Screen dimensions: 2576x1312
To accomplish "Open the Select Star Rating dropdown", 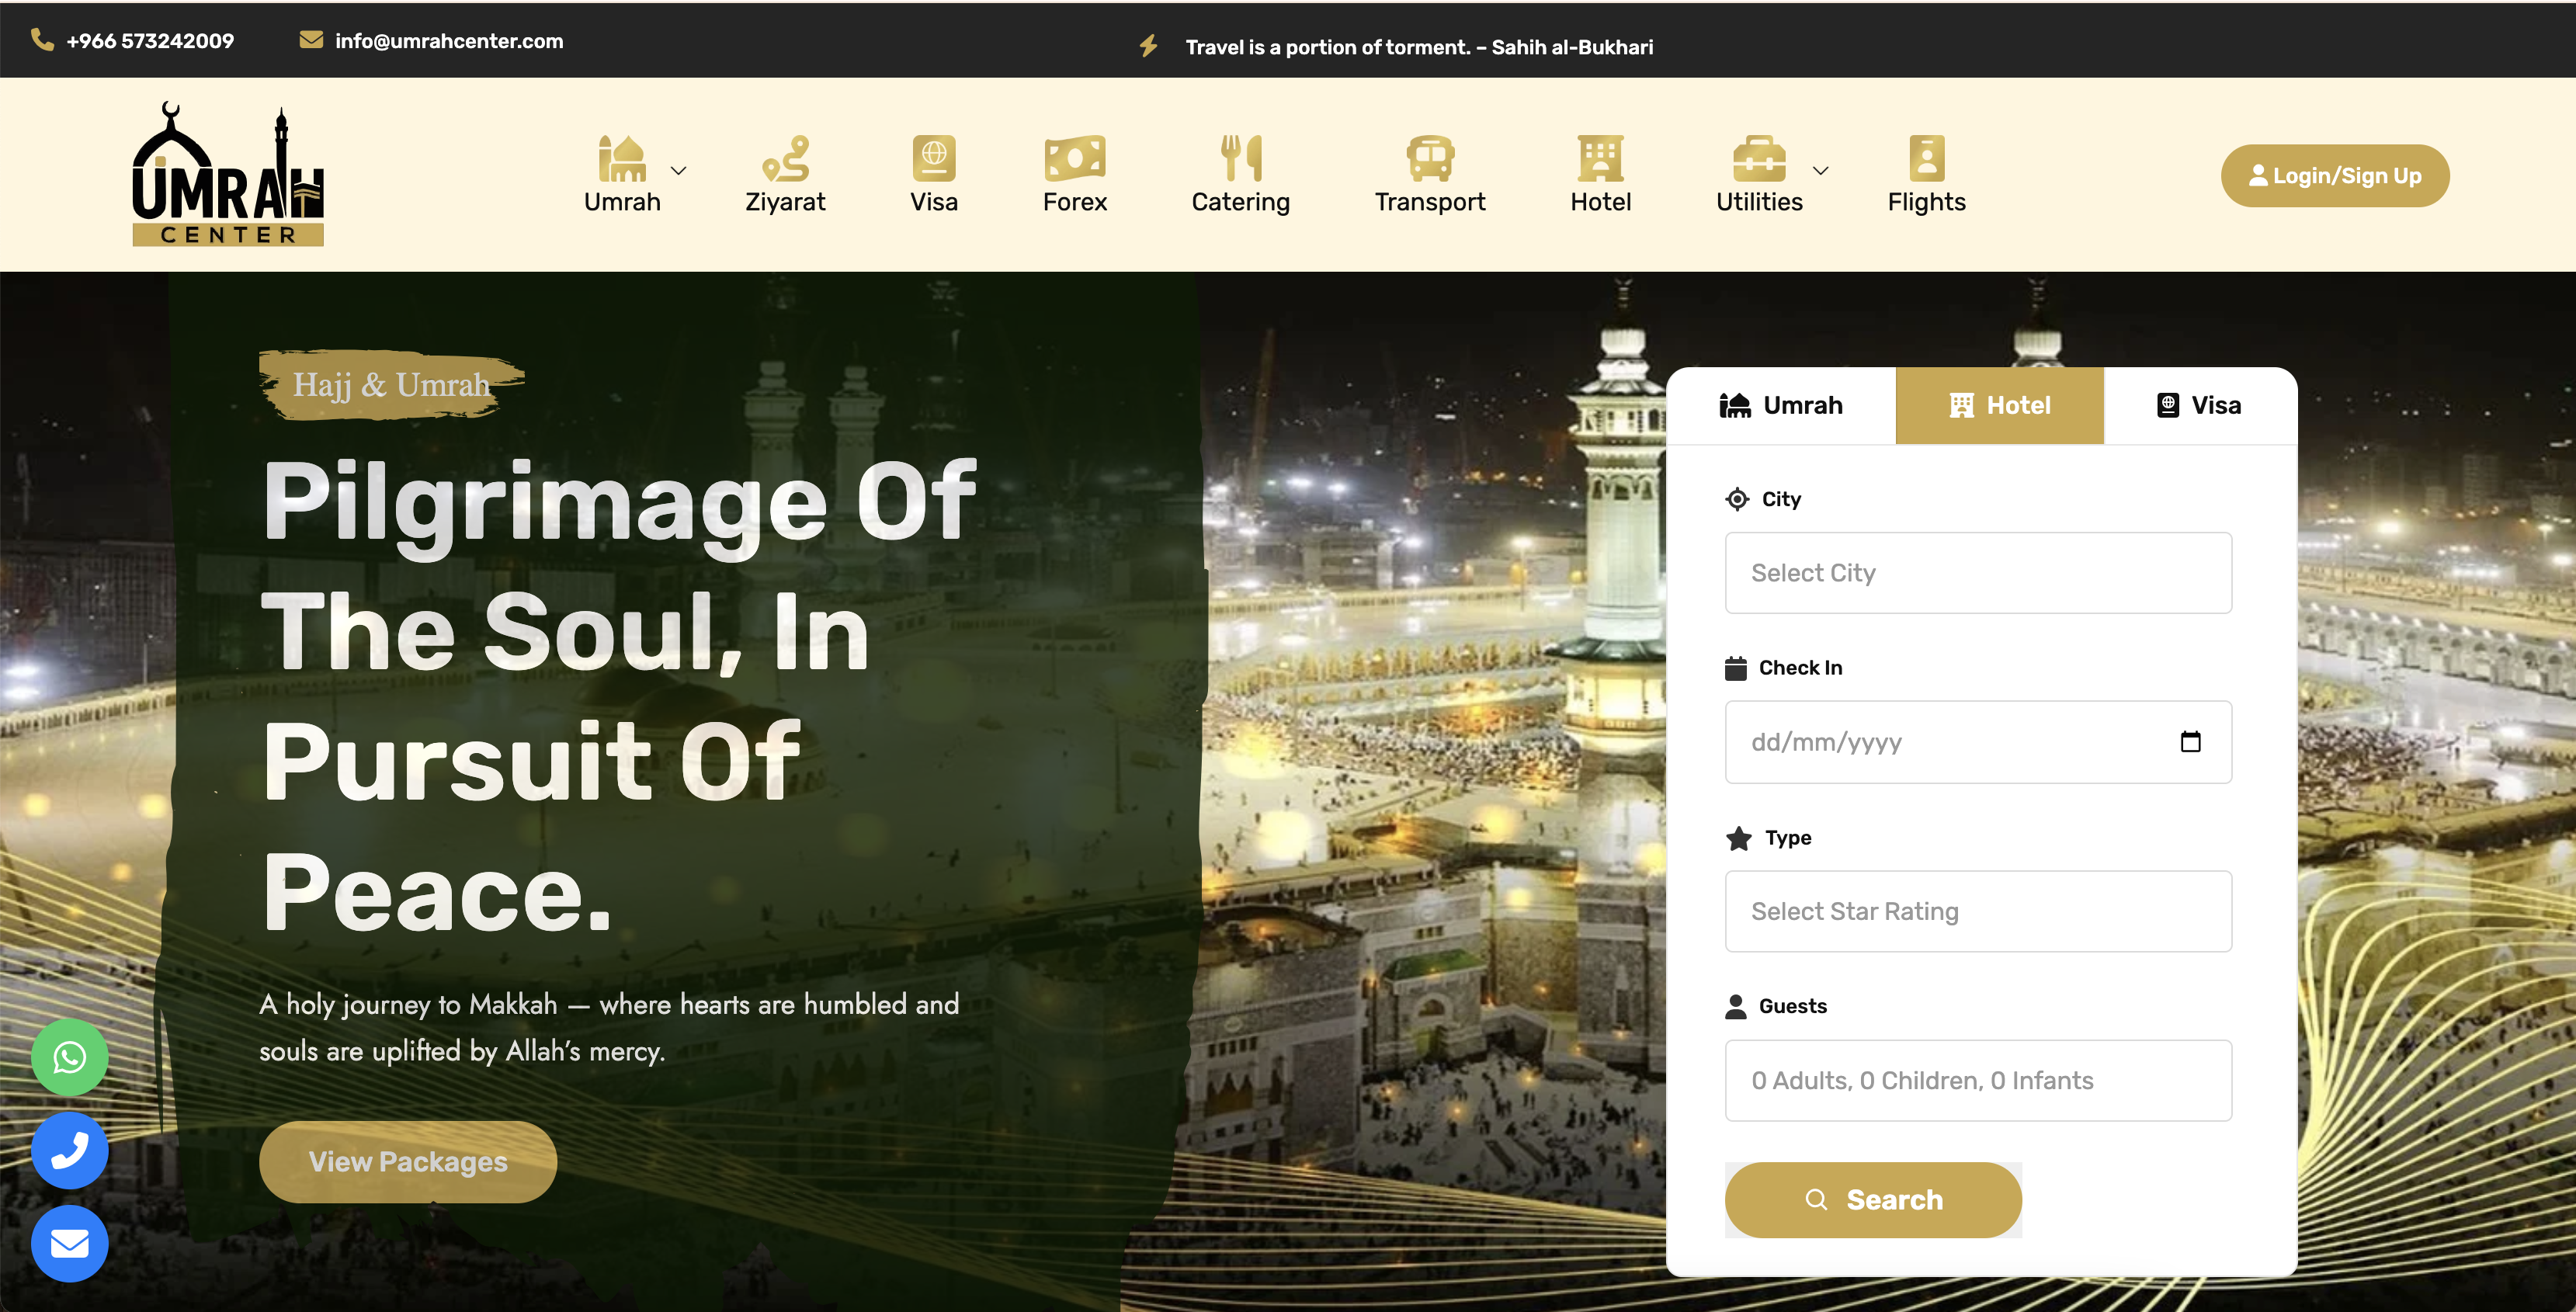I will (1978, 911).
